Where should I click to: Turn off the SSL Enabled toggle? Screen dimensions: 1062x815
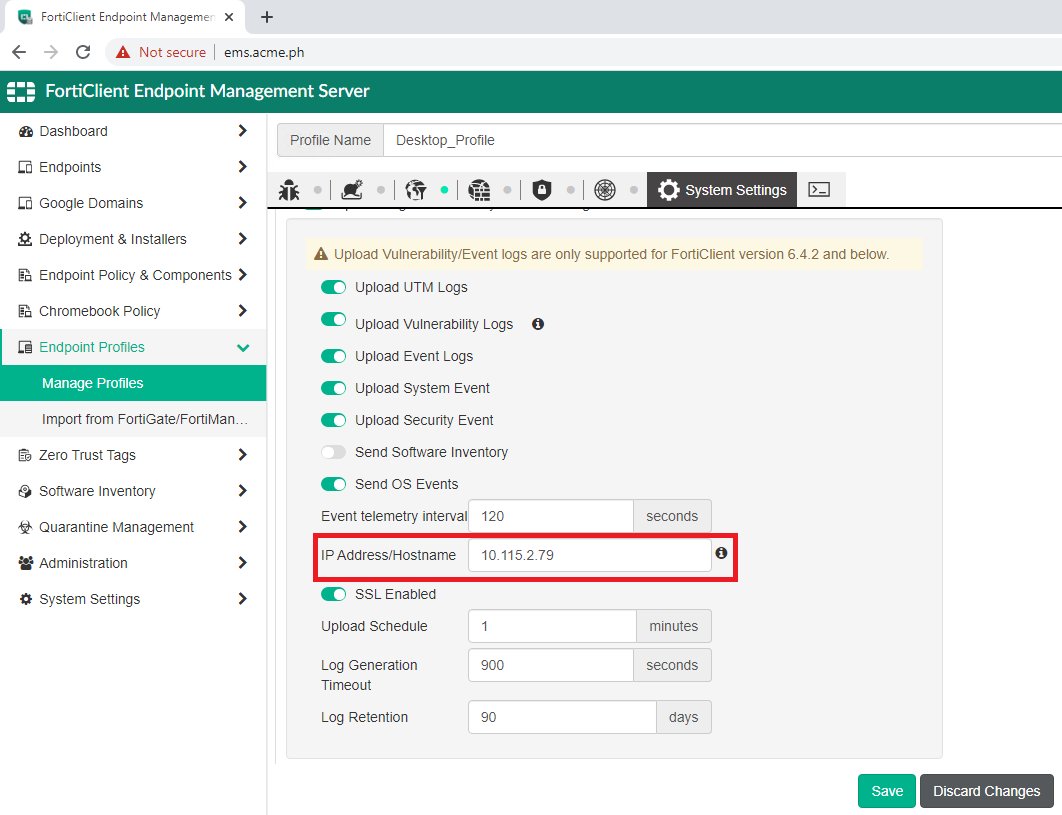(333, 594)
